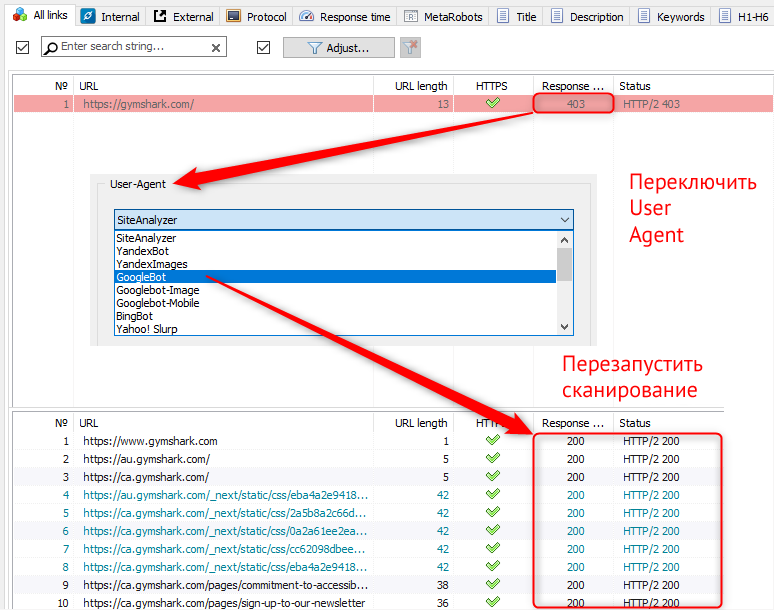Select Yahoo! Slurp in the User-Agent list
774x610 pixels.
click(335, 329)
